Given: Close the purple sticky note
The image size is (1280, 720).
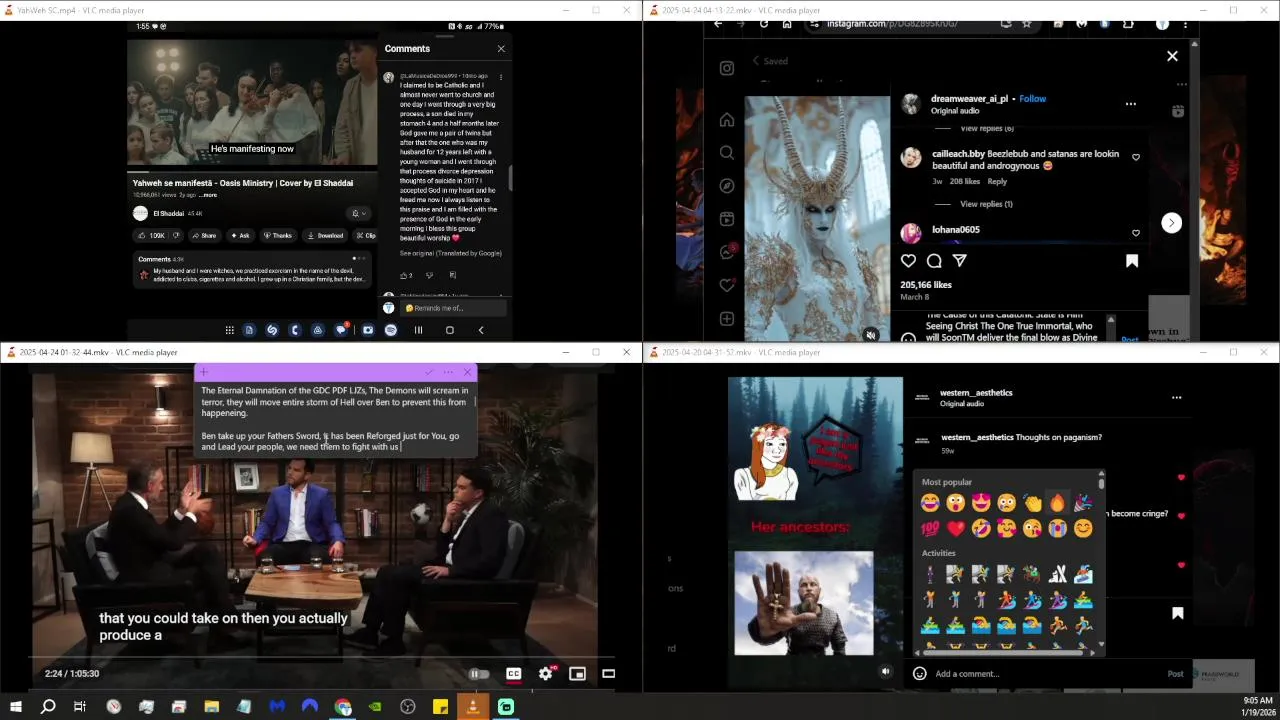Looking at the screenshot, I should [x=467, y=372].
